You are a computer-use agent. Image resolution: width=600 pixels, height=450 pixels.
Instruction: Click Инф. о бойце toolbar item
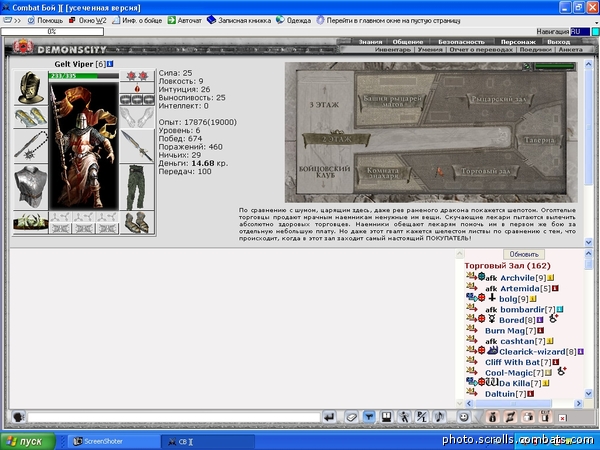(x=137, y=21)
